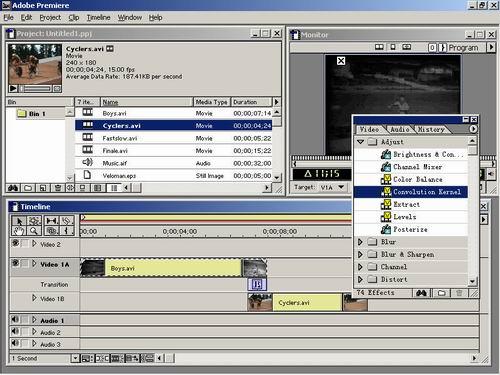Open the 1 Second time zoom dropdown
500x375 pixels.
tap(76, 358)
